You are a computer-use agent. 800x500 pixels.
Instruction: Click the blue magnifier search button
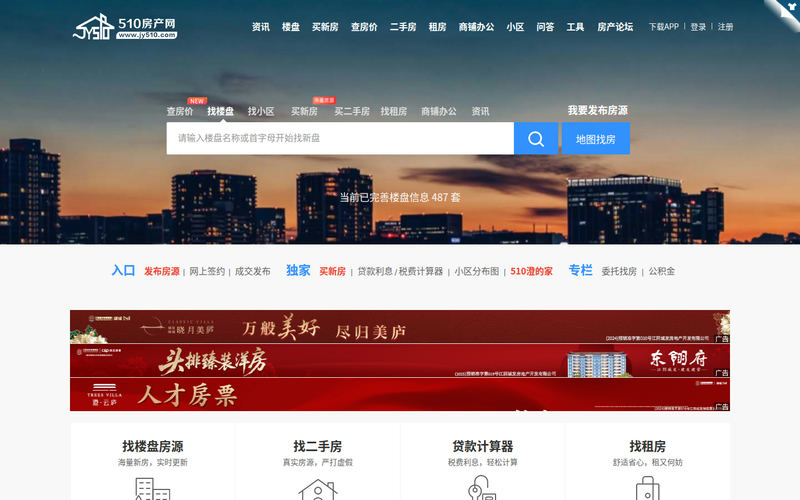pos(536,138)
